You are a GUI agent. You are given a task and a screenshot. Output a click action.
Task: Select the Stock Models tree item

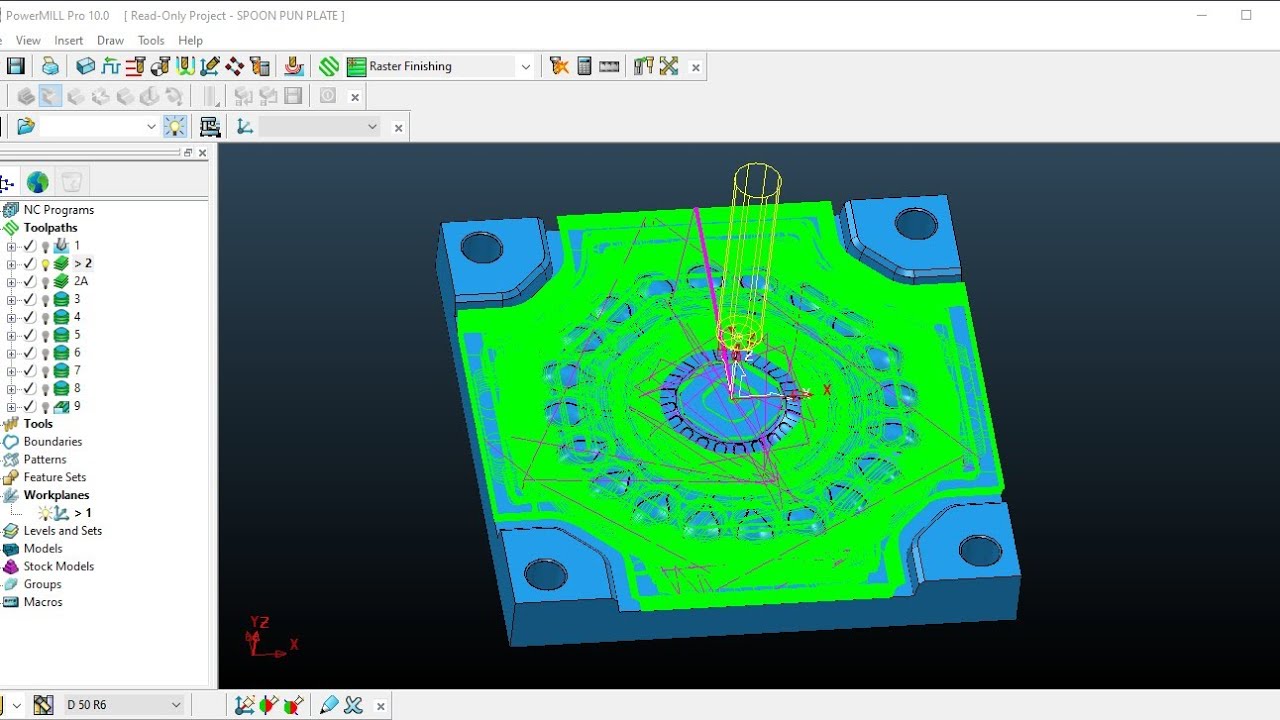click(59, 567)
